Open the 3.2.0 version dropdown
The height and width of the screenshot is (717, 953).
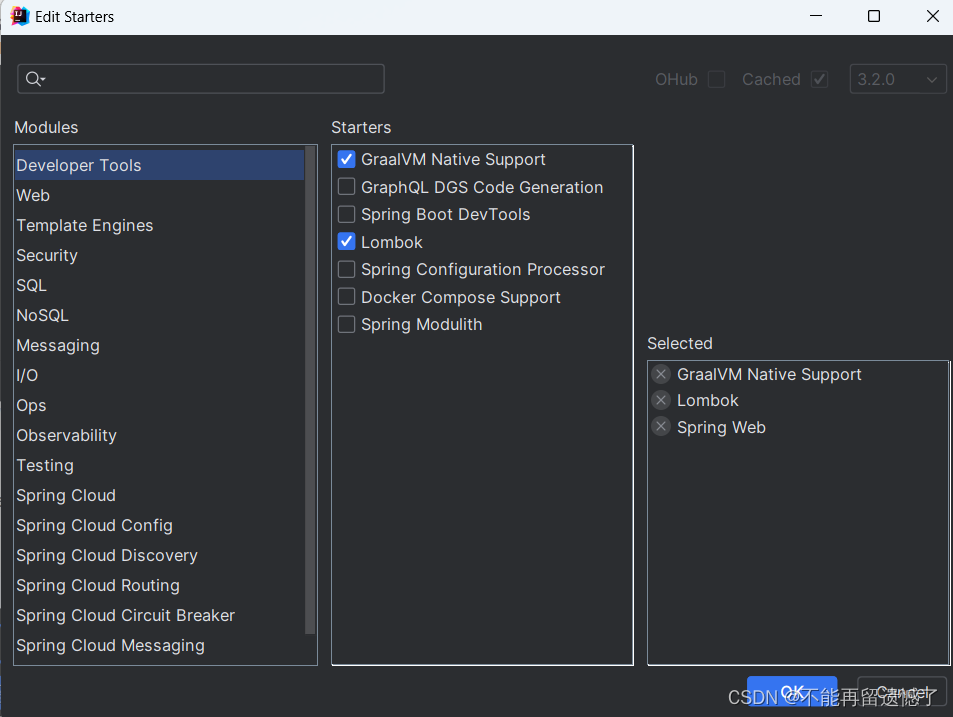(898, 79)
